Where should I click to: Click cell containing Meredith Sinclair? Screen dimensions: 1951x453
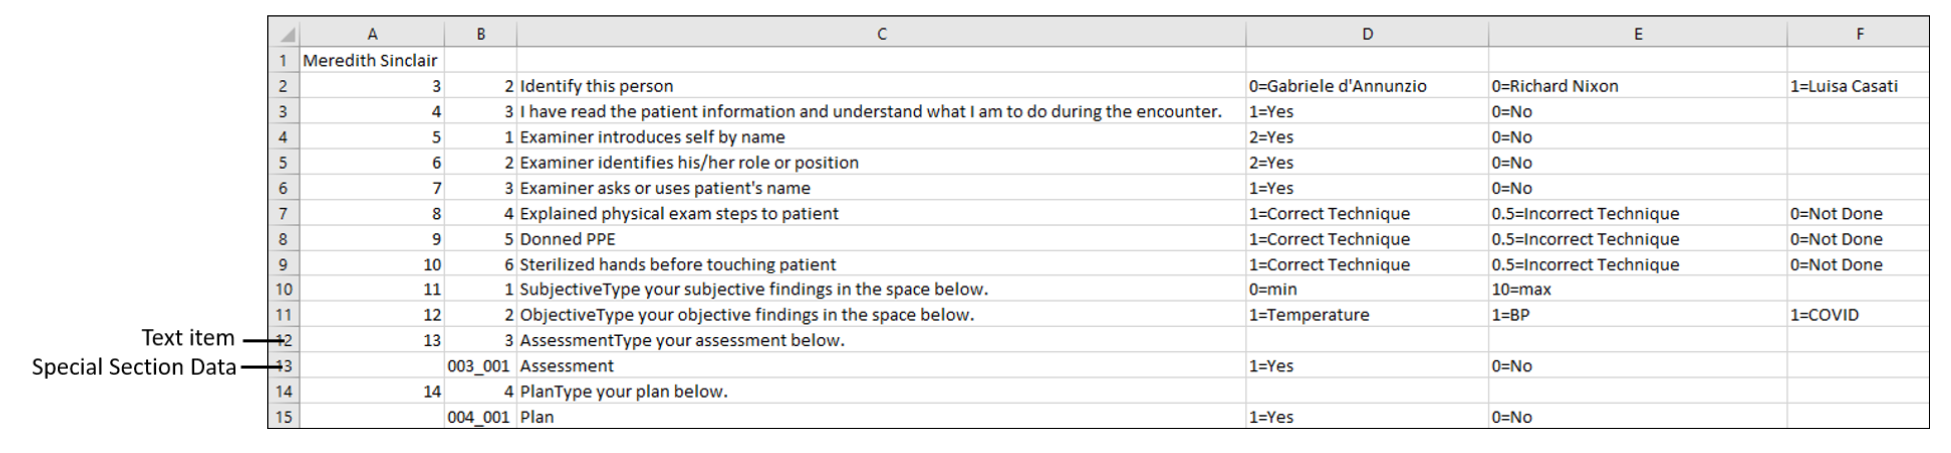(372, 60)
